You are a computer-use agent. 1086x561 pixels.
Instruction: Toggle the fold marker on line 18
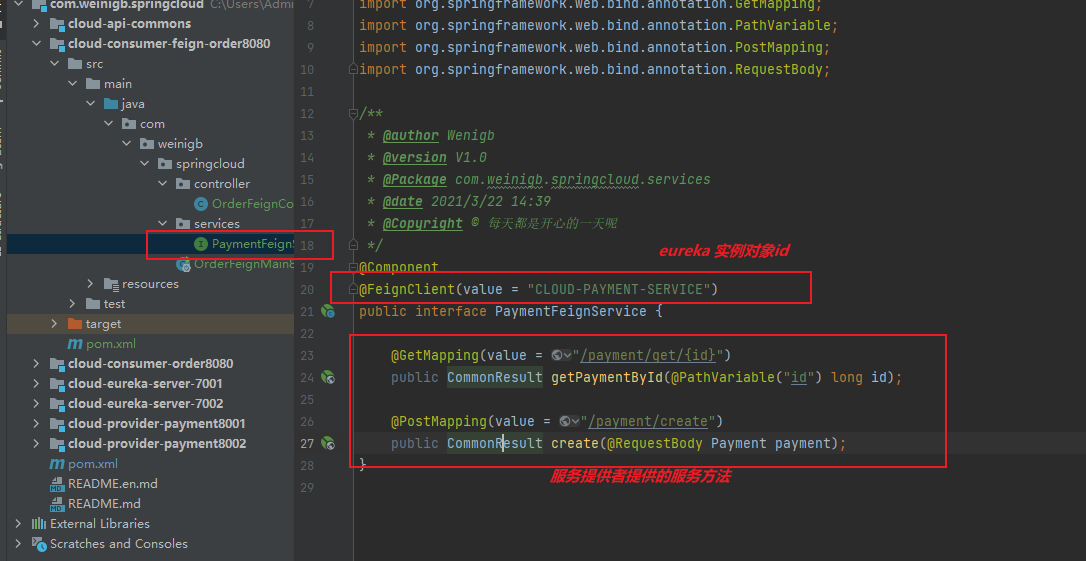tap(353, 245)
